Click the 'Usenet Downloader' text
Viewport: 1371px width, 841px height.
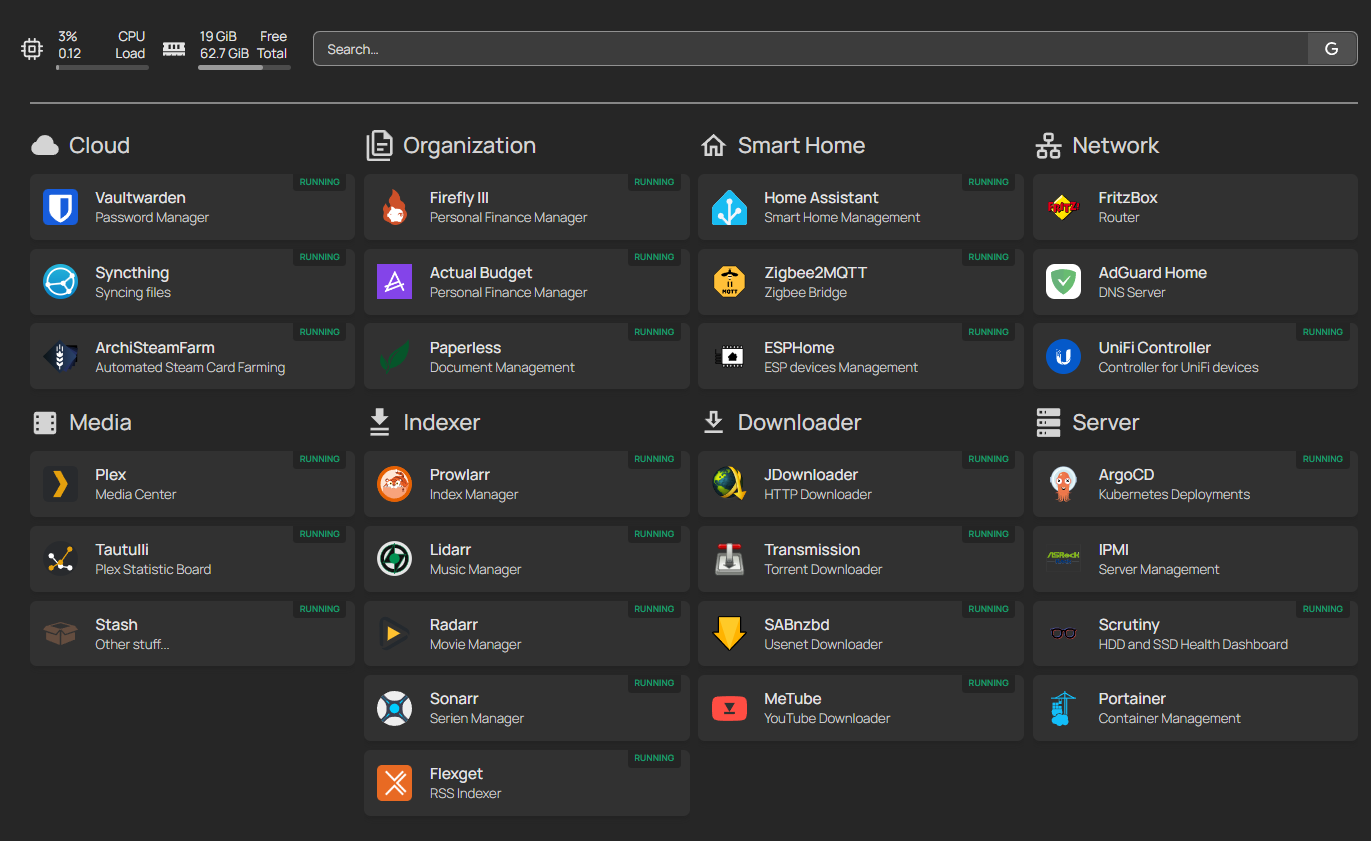click(823, 645)
